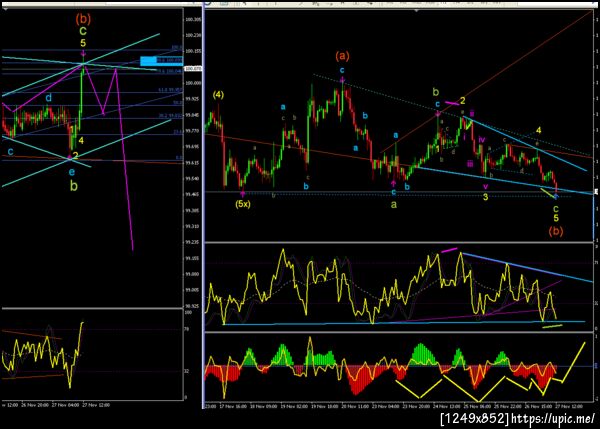Click price axis value 100.000 in left chart
Image resolution: width=600 pixels, height=429 pixels.
pyautogui.click(x=193, y=83)
